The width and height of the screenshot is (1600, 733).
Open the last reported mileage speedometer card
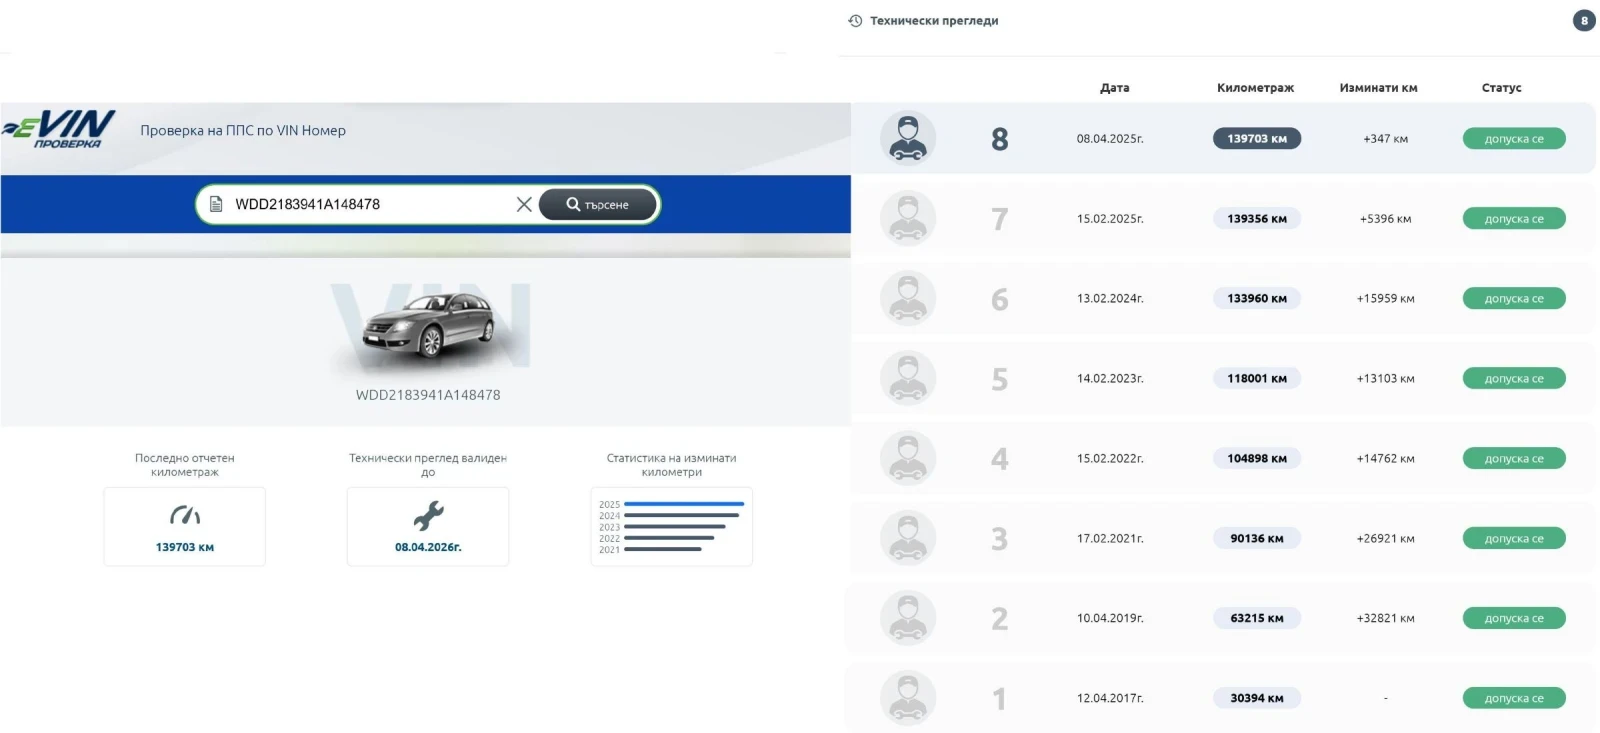click(184, 527)
